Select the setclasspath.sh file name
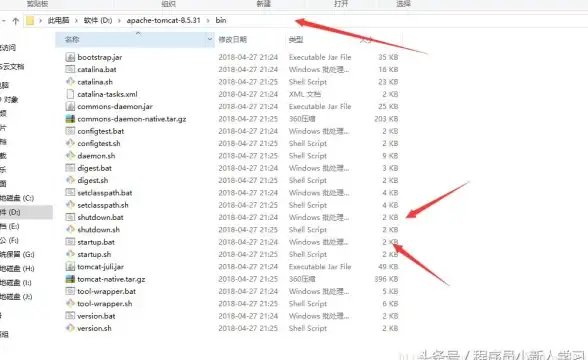This screenshot has width=588, height=360. coord(103,205)
